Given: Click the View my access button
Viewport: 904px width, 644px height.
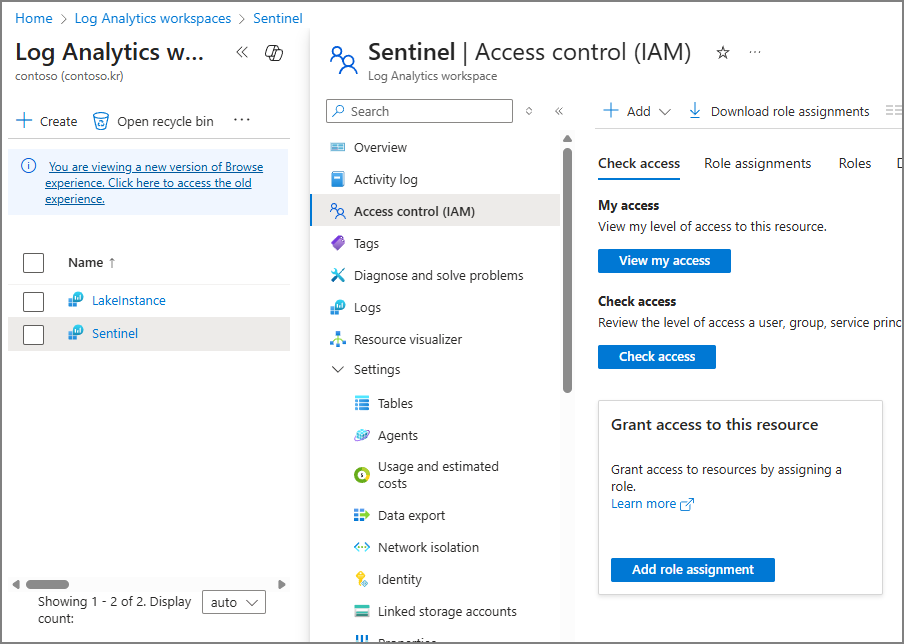Looking at the screenshot, I should (664, 261).
